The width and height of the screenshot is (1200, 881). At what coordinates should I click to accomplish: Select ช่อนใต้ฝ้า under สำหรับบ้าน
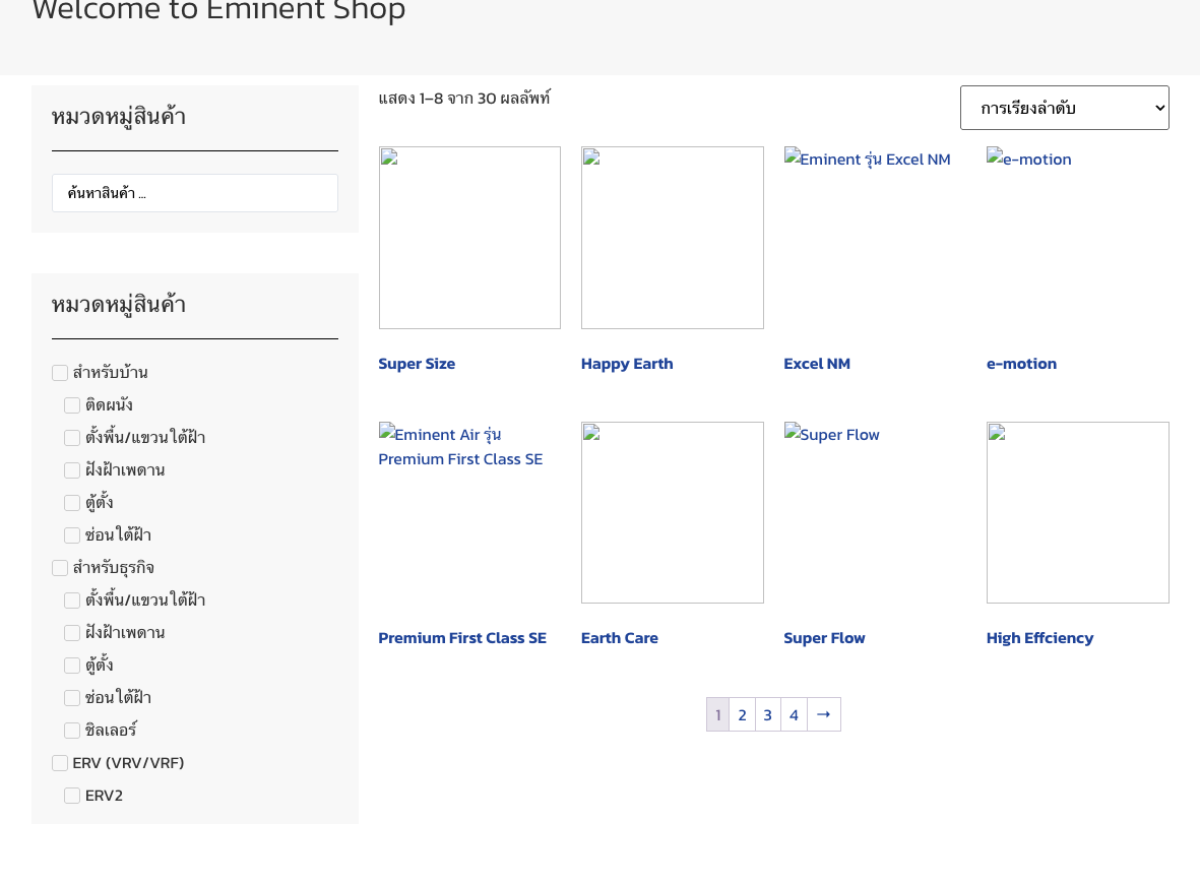72,535
